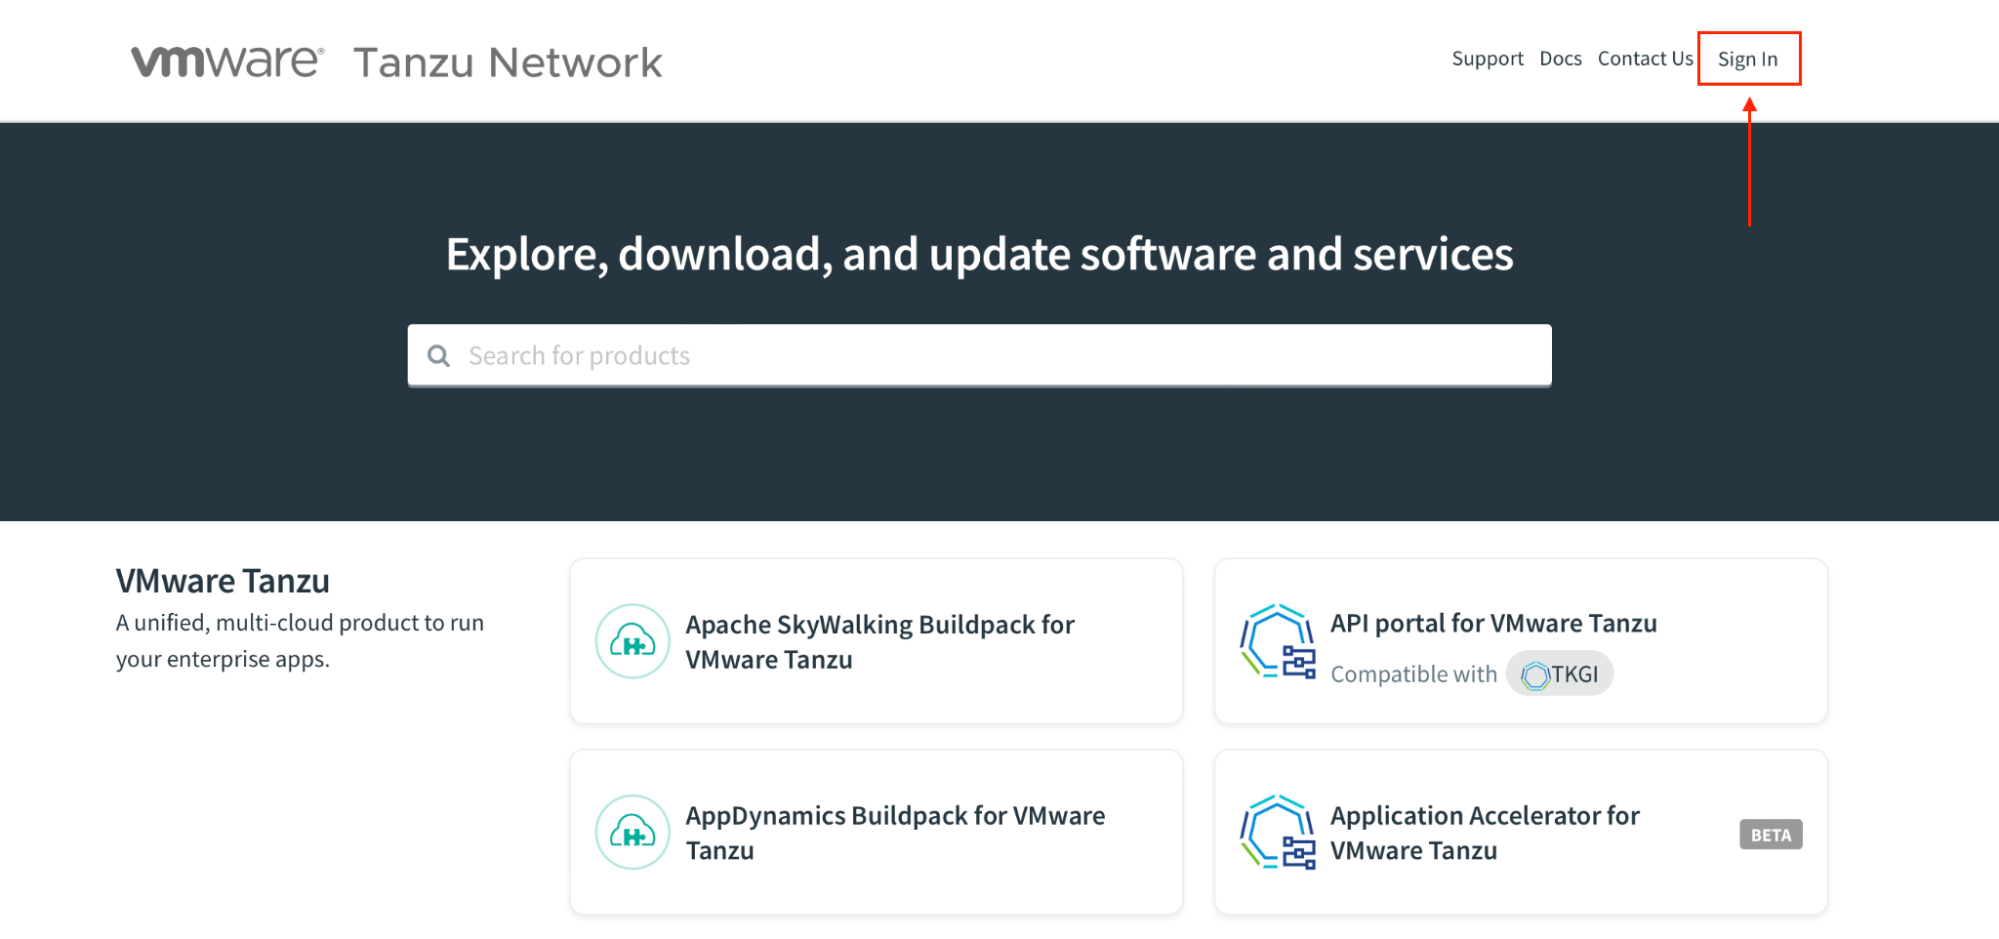Open API portal for VMware Tanzu title

(1493, 624)
